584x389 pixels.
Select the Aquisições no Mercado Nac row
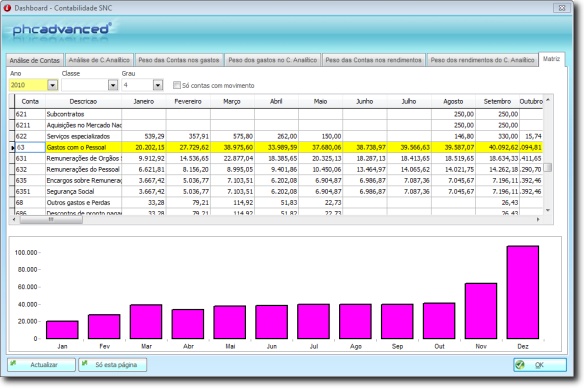(276, 125)
